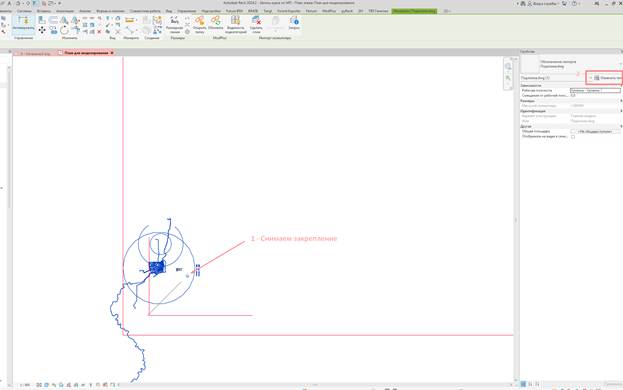Open the 'Ведомость подкатегорий' tool
The height and width of the screenshot is (390, 623).
[x=236, y=24]
